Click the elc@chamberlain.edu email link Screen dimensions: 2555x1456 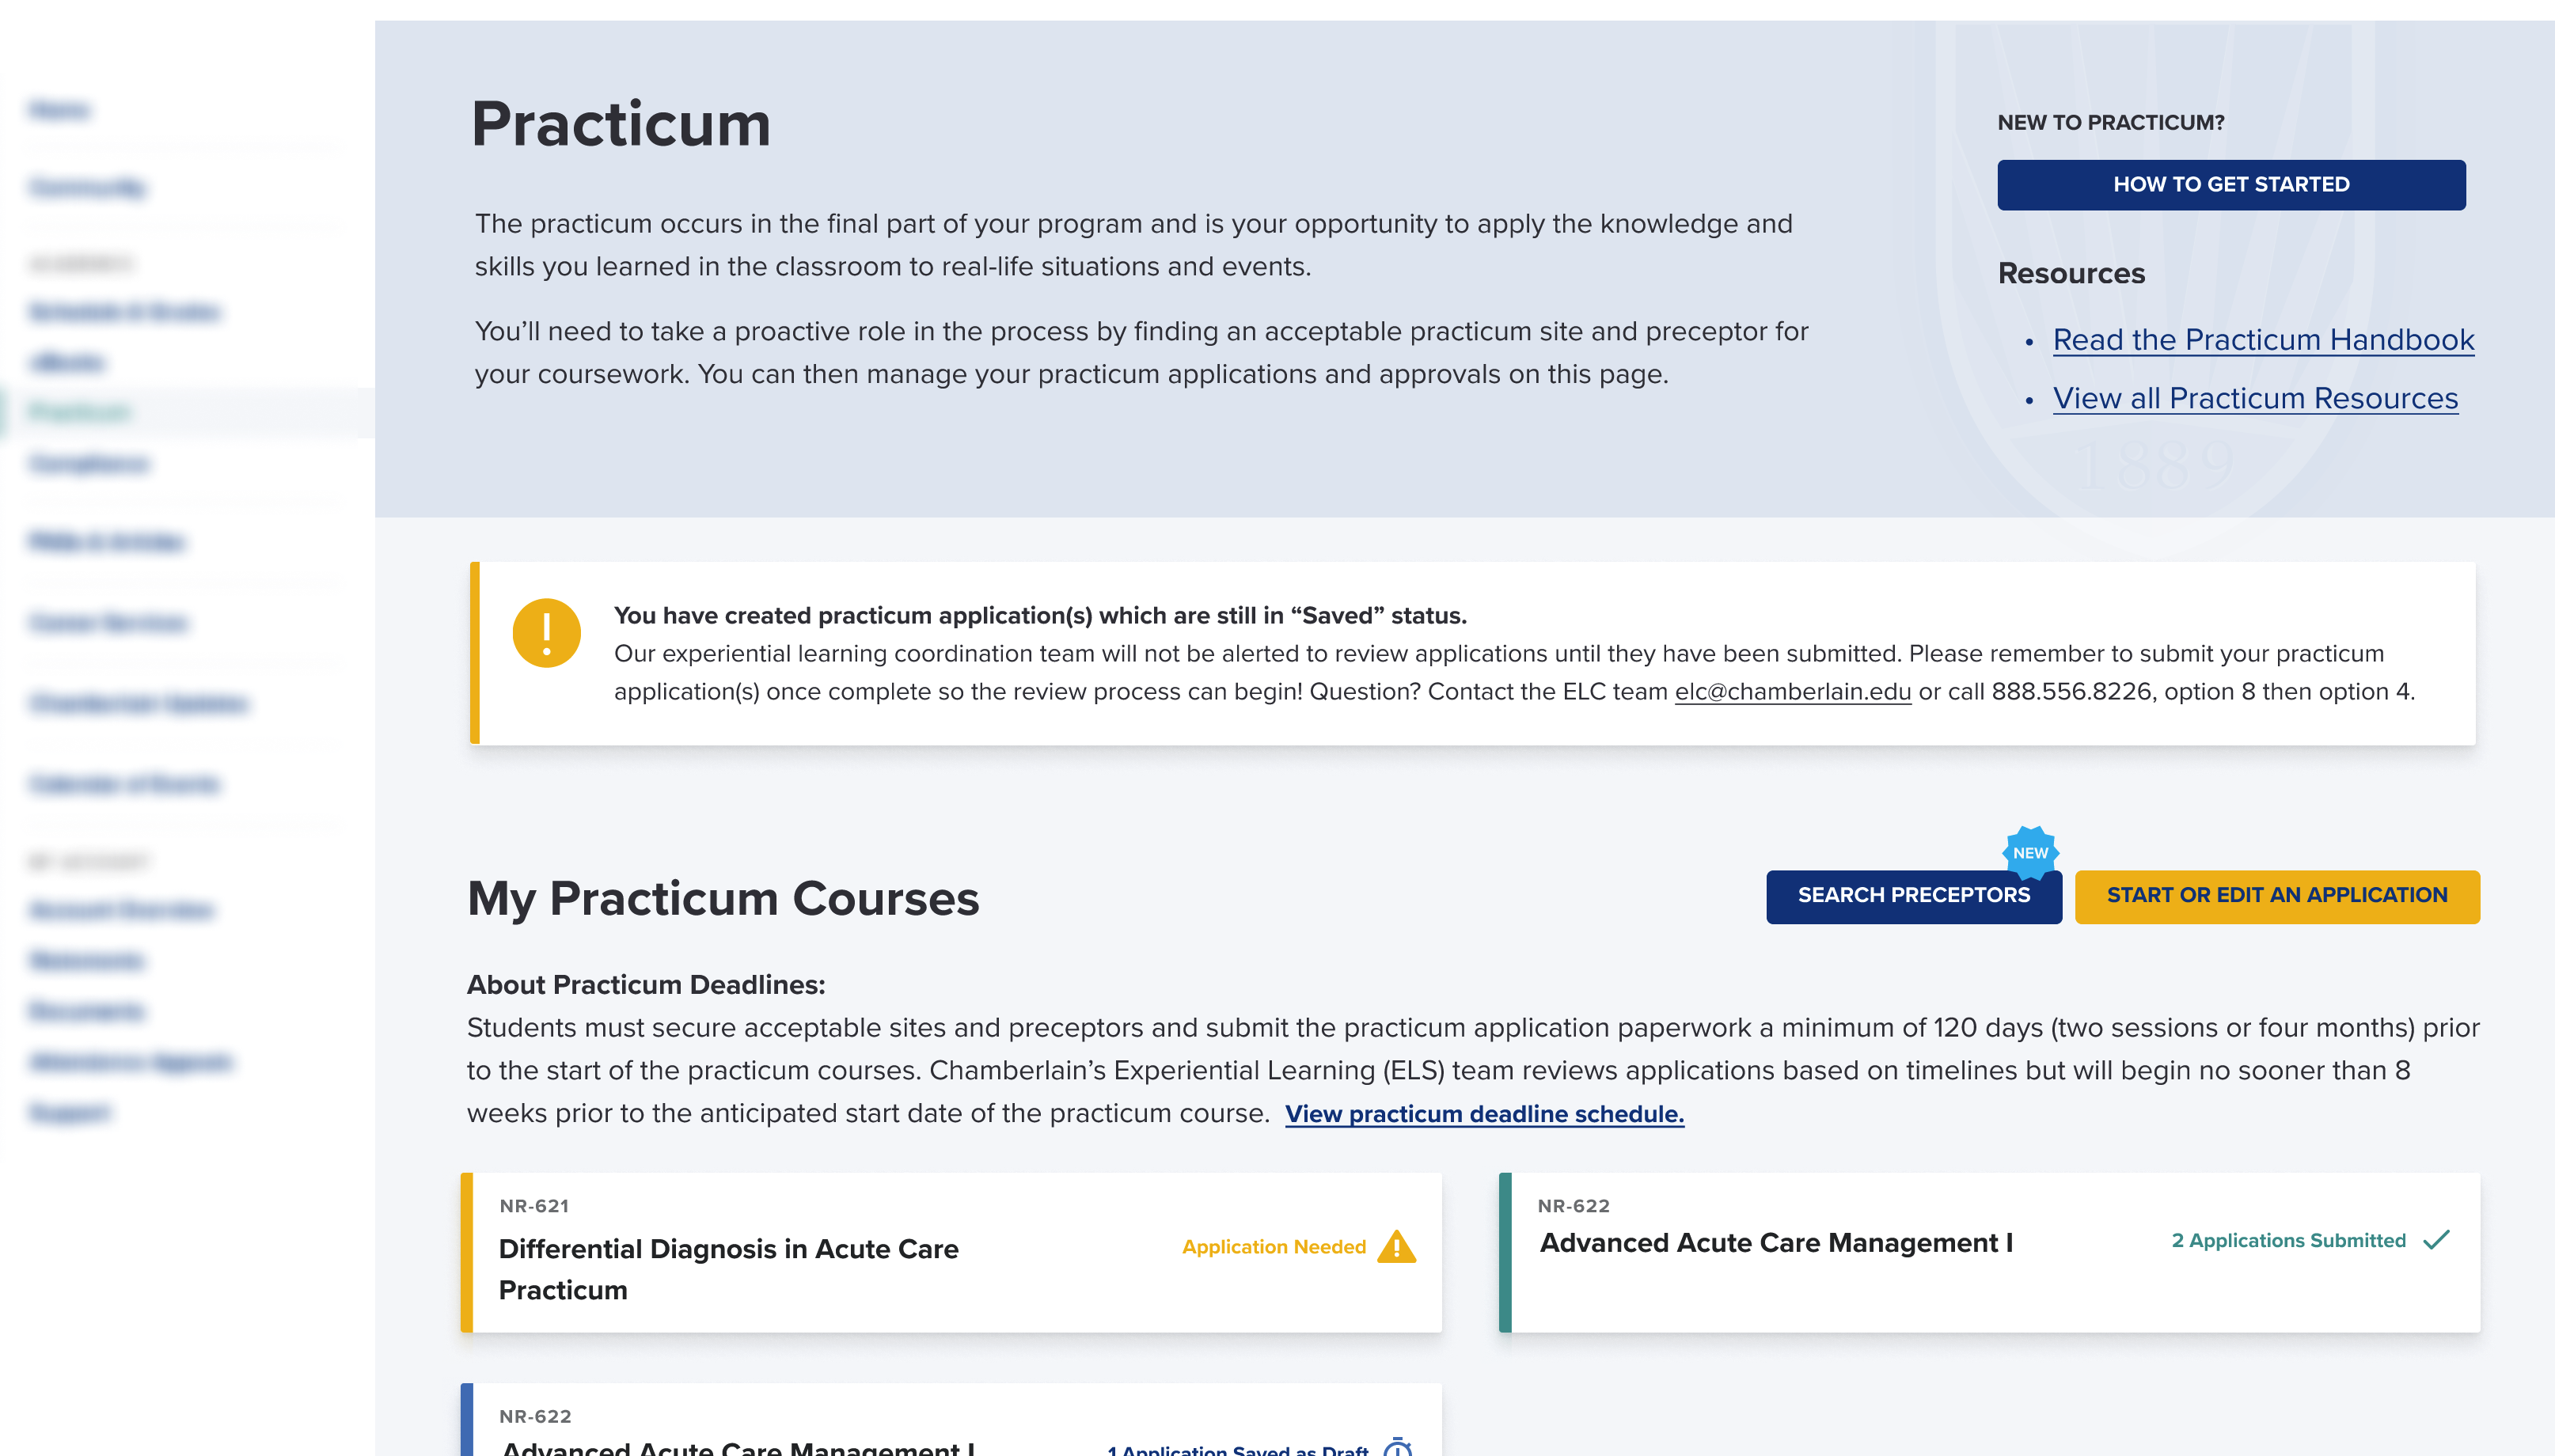point(1792,692)
